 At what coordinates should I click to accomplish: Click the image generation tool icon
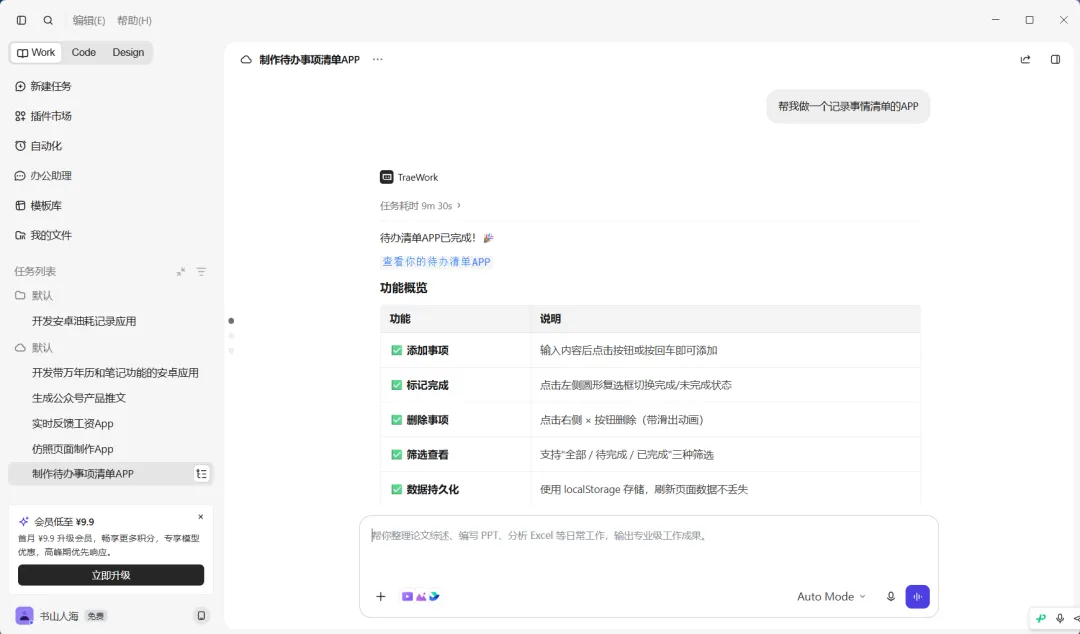421,597
